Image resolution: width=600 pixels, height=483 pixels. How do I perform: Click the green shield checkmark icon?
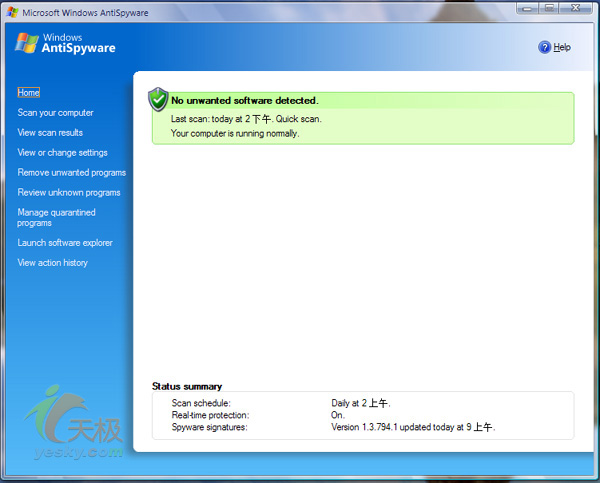[x=158, y=99]
